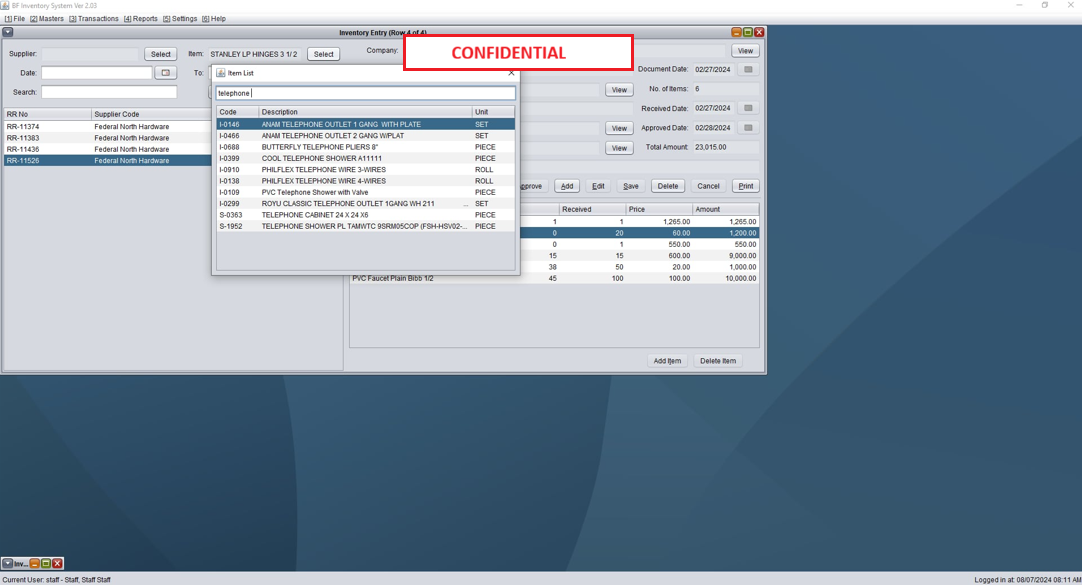Image resolution: width=1082 pixels, height=585 pixels.
Task: Focus the Supplier input field
Action: click(x=90, y=54)
